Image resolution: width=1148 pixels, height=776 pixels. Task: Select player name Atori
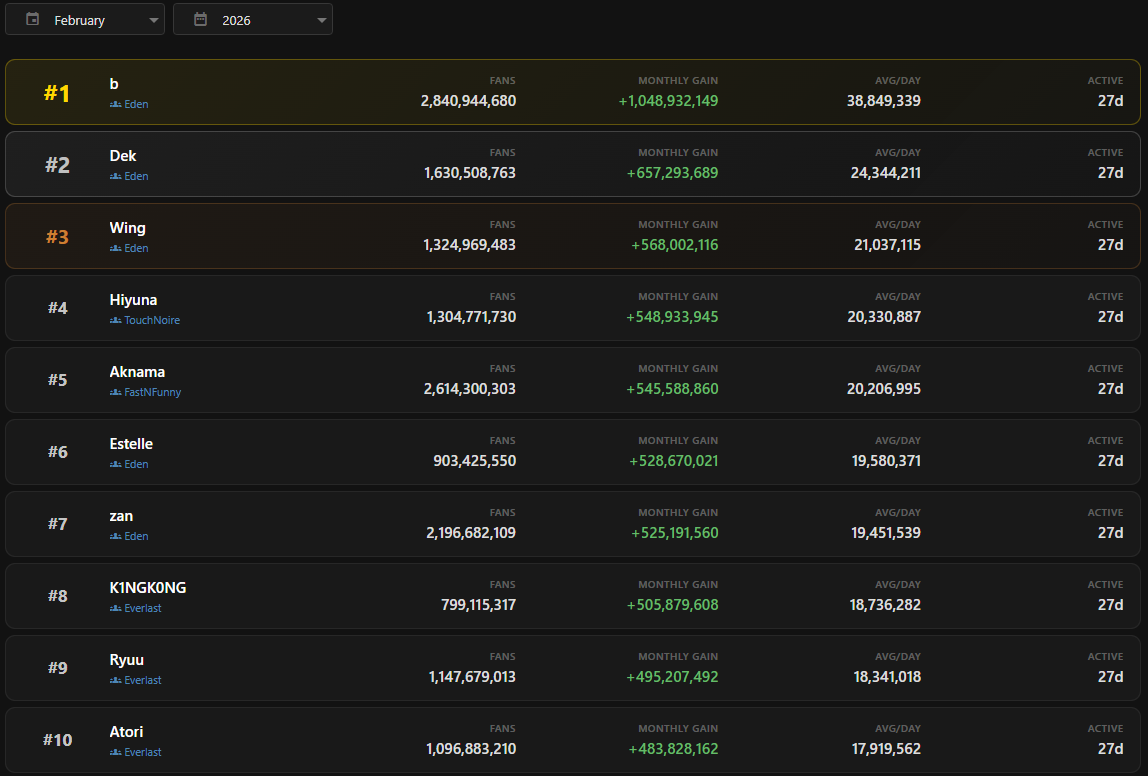pos(127,732)
